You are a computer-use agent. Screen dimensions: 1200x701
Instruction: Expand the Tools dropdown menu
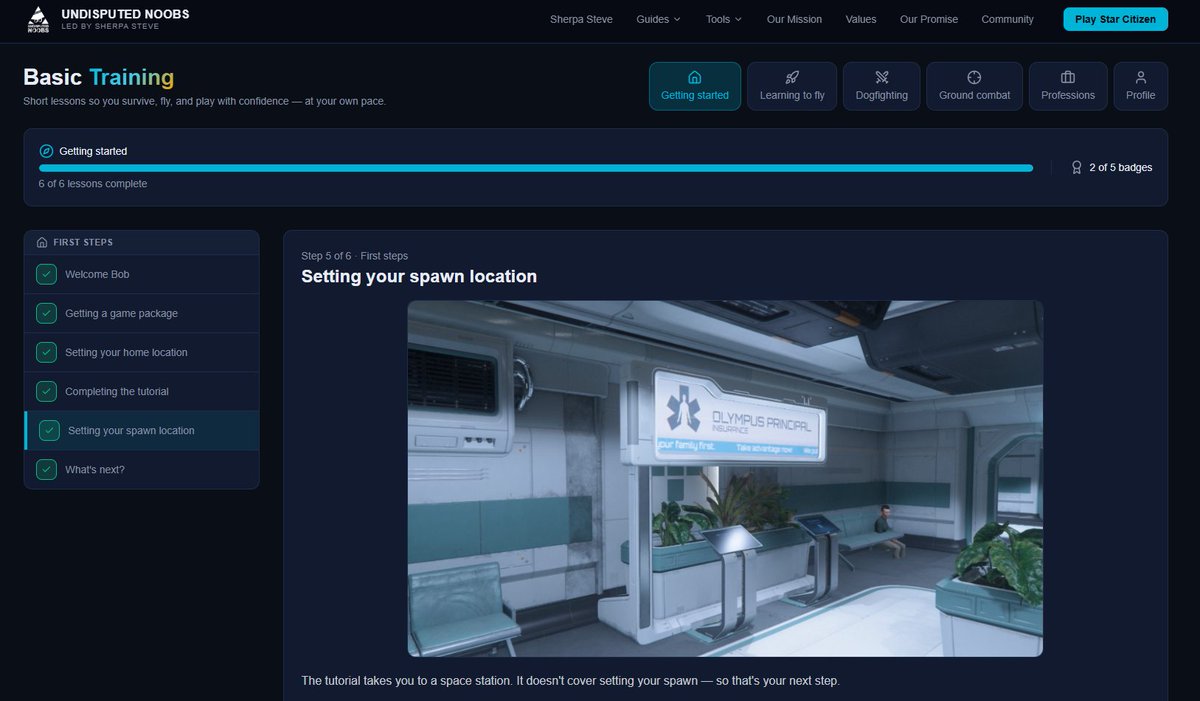coord(724,19)
